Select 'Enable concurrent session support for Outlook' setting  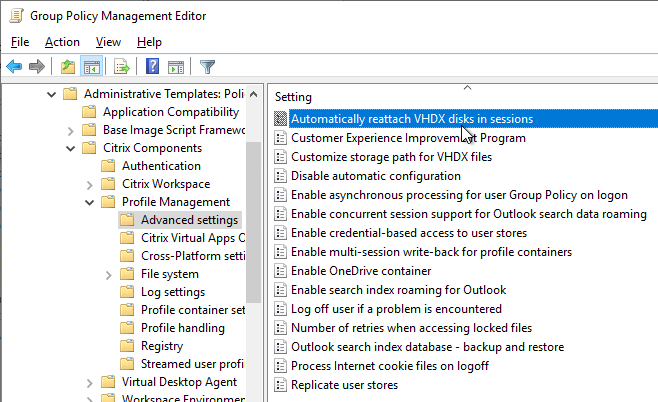click(x=468, y=214)
